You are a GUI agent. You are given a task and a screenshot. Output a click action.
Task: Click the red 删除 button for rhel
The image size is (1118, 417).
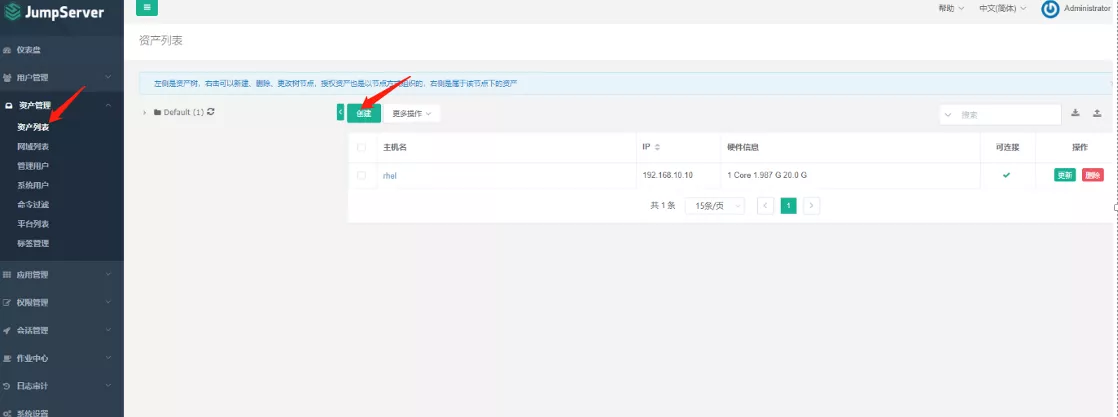click(1092, 176)
